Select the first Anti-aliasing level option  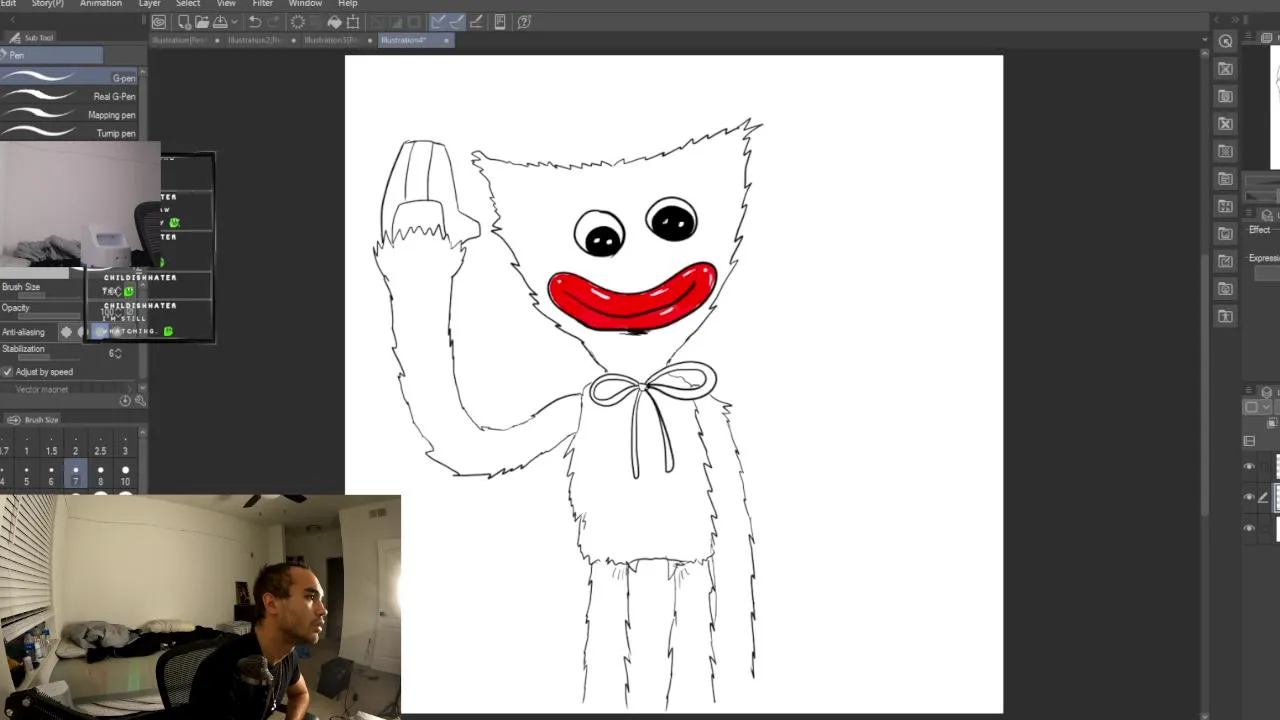[66, 332]
